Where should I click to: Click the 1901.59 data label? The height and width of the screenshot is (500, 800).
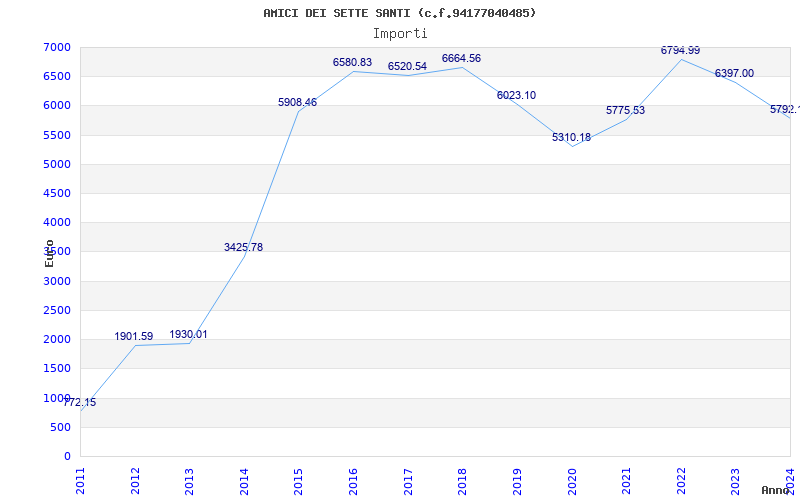pos(134,337)
